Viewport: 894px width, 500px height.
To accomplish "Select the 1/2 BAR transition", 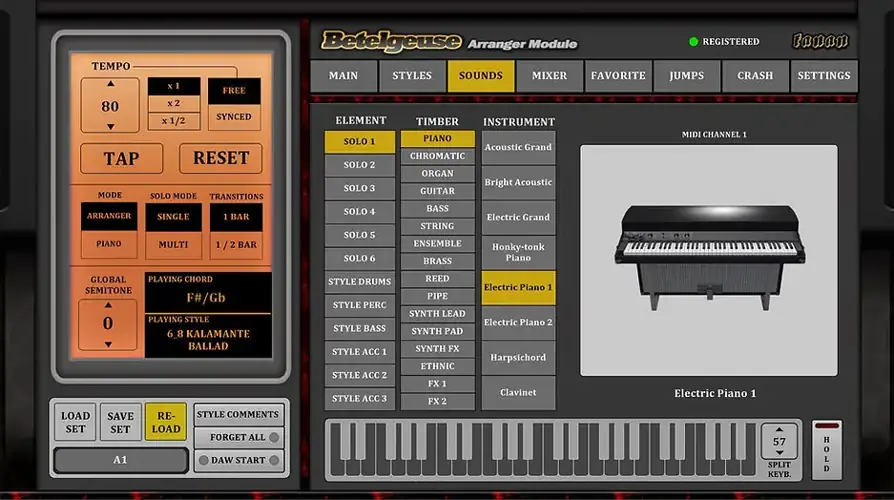I will pos(236,243).
